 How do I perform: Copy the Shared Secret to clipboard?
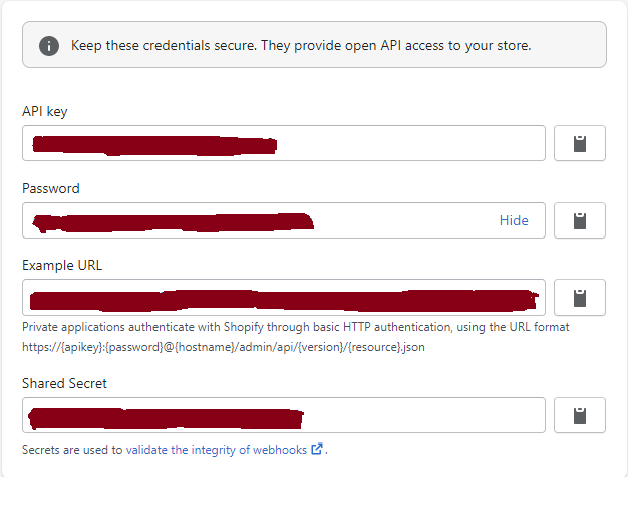[579, 415]
